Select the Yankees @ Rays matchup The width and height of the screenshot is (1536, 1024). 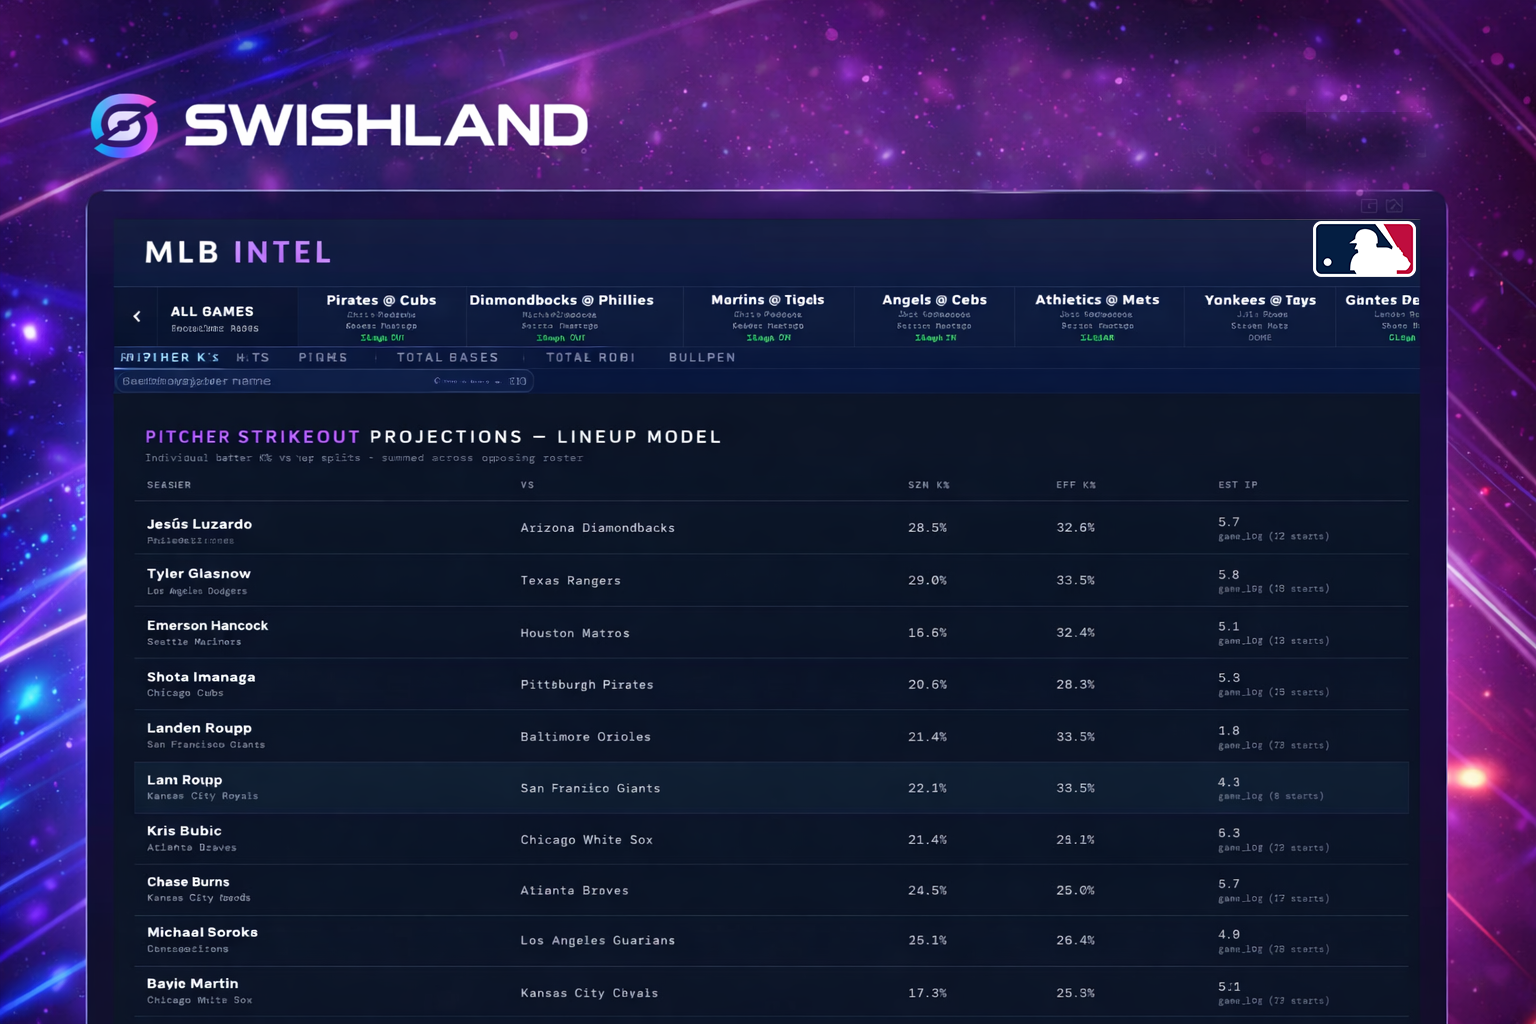coord(1259,316)
